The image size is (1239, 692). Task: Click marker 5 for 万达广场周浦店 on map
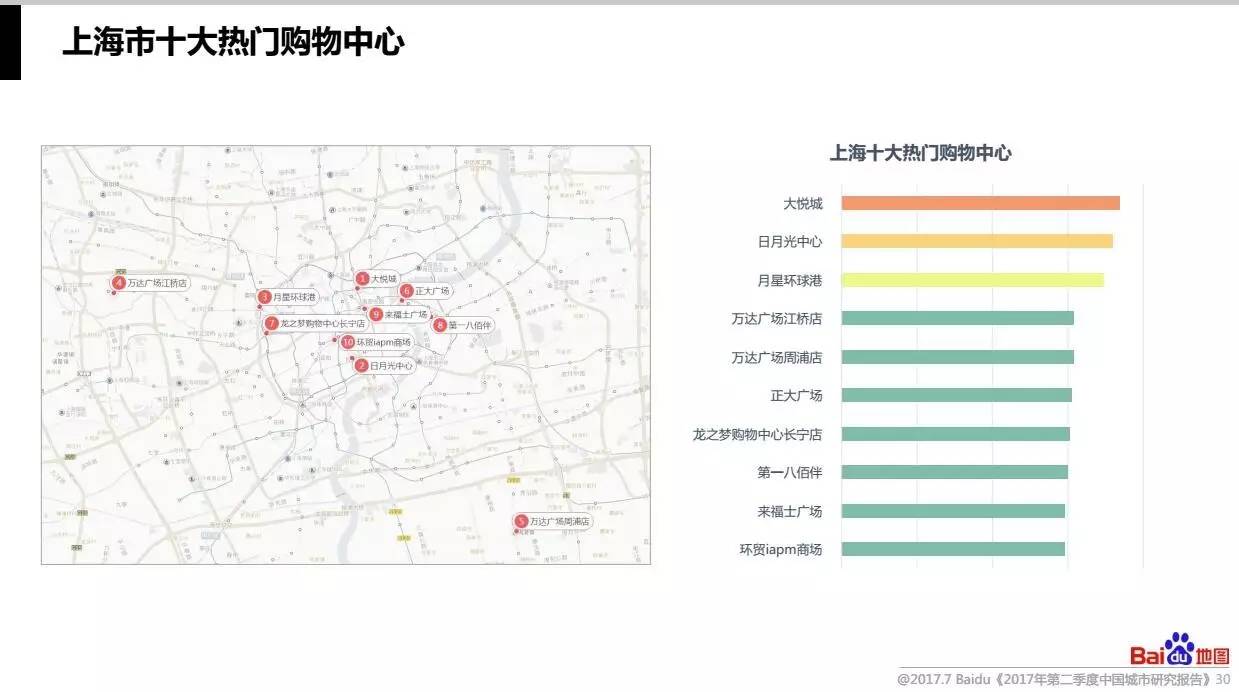tap(521, 521)
